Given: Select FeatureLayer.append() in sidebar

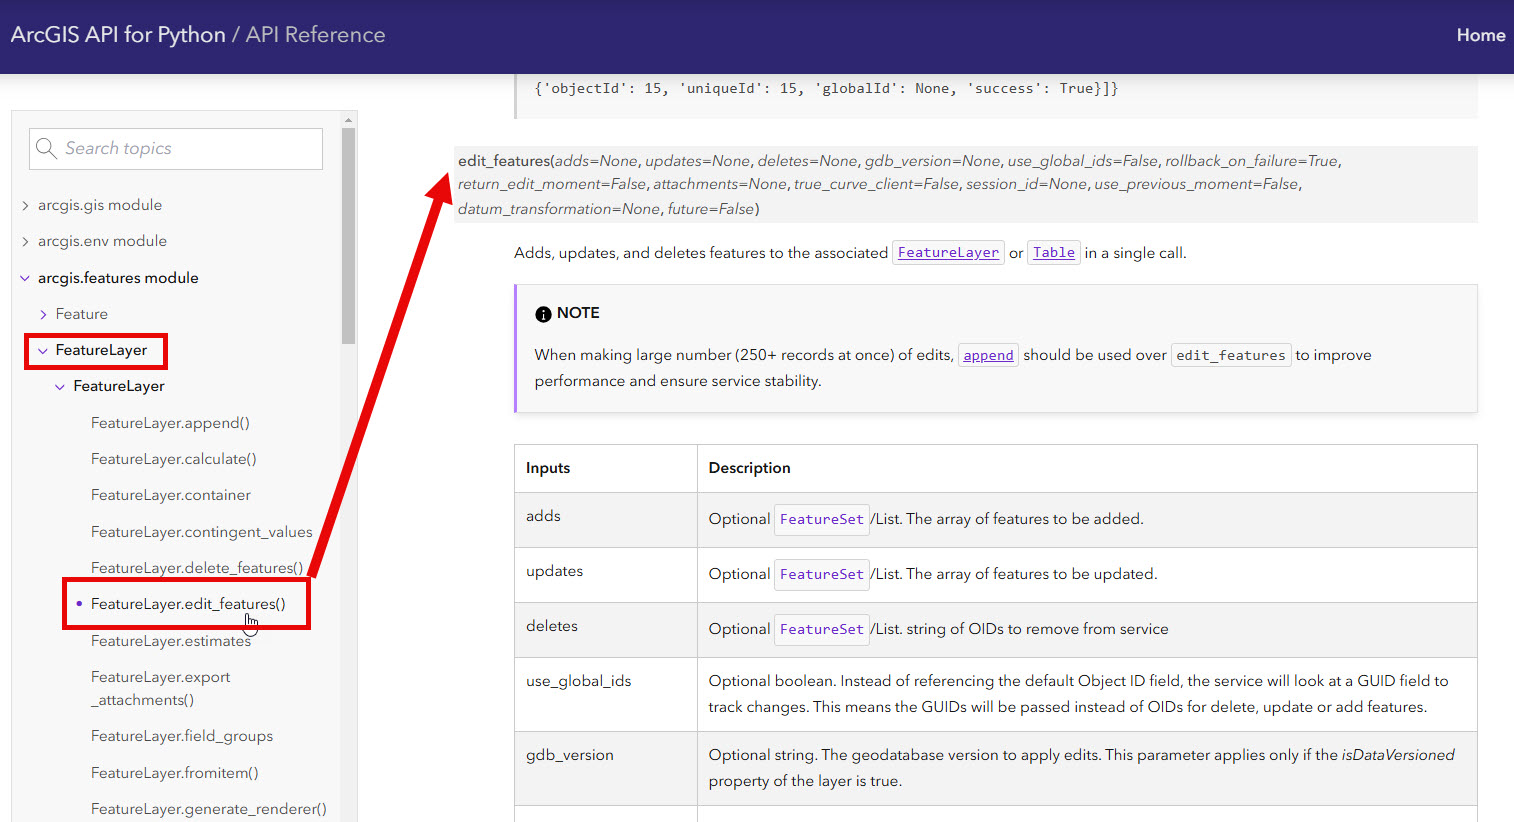Looking at the screenshot, I should (x=170, y=422).
